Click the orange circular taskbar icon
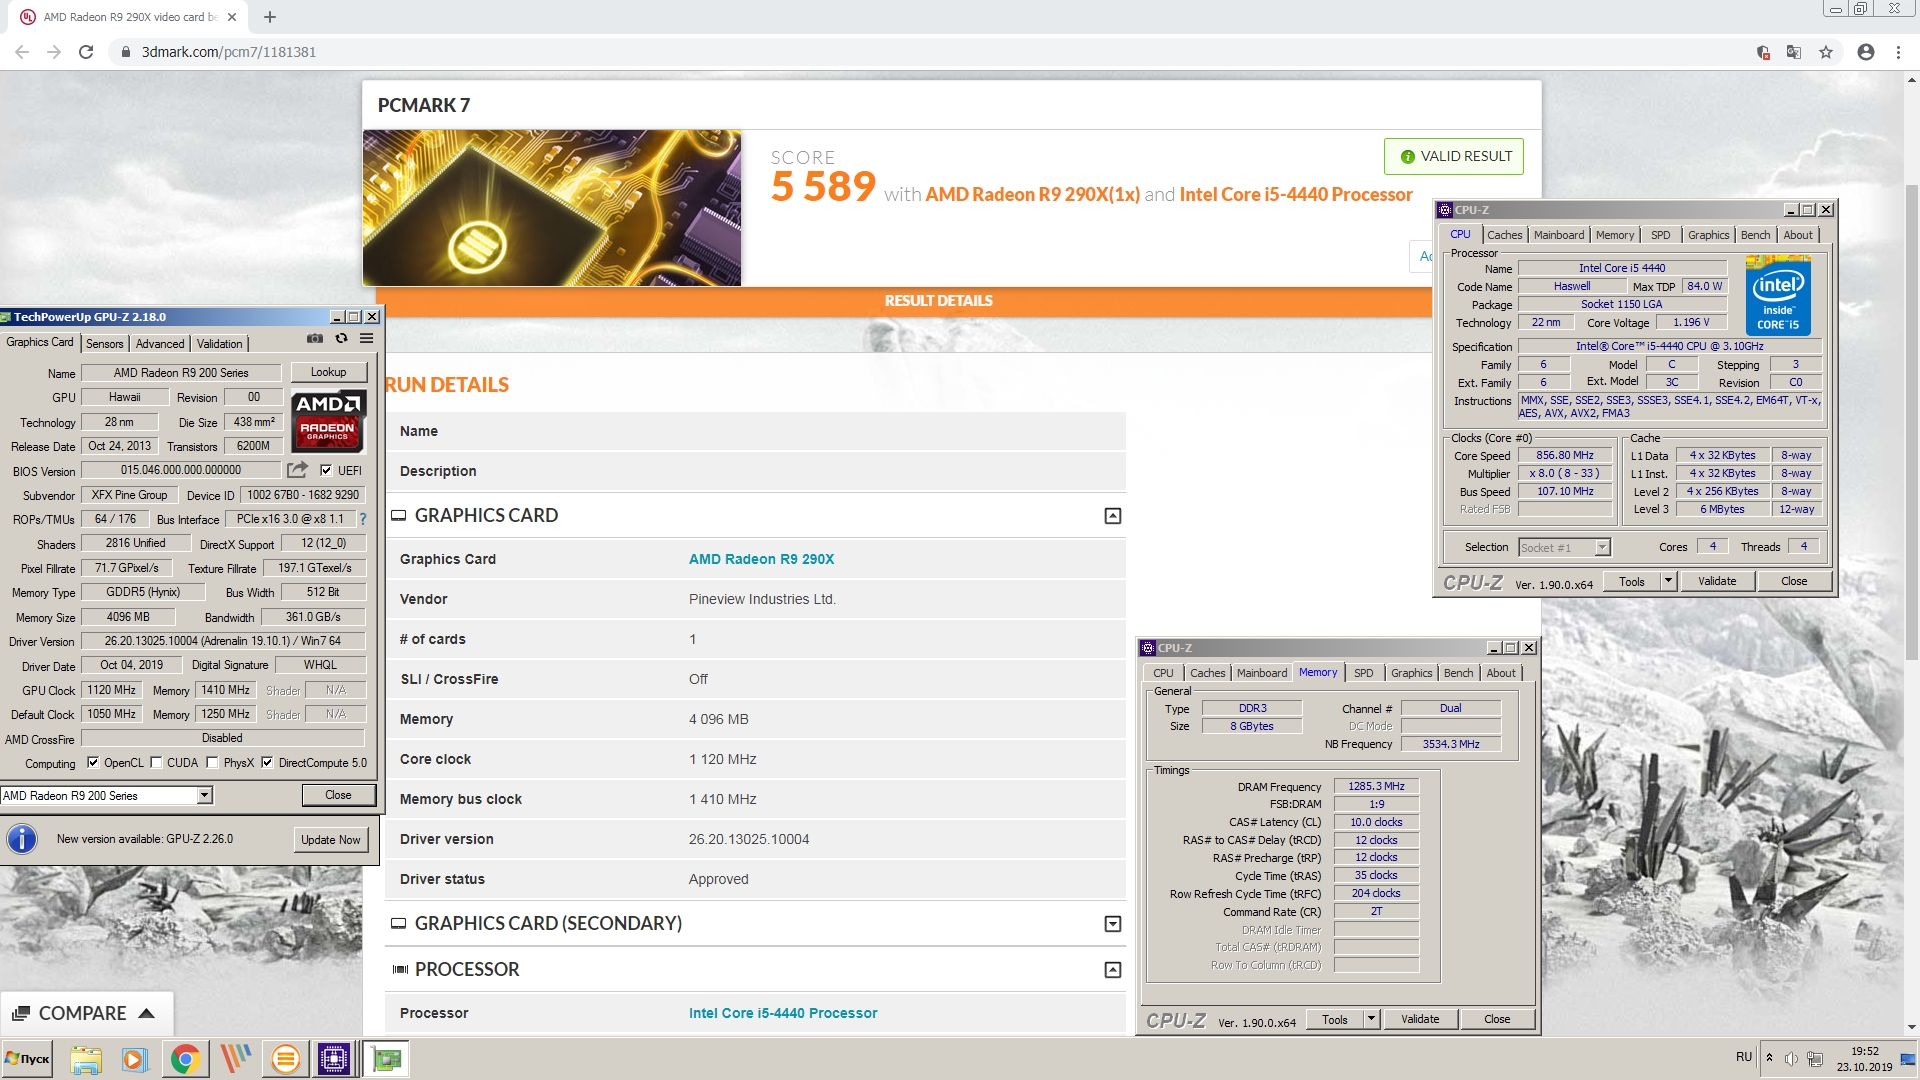 (x=286, y=1059)
